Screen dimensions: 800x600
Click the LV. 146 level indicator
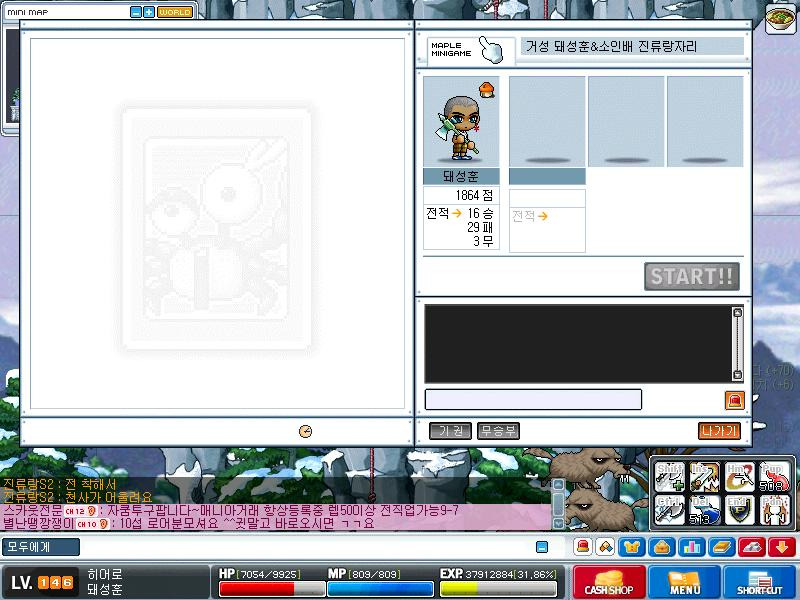42,583
